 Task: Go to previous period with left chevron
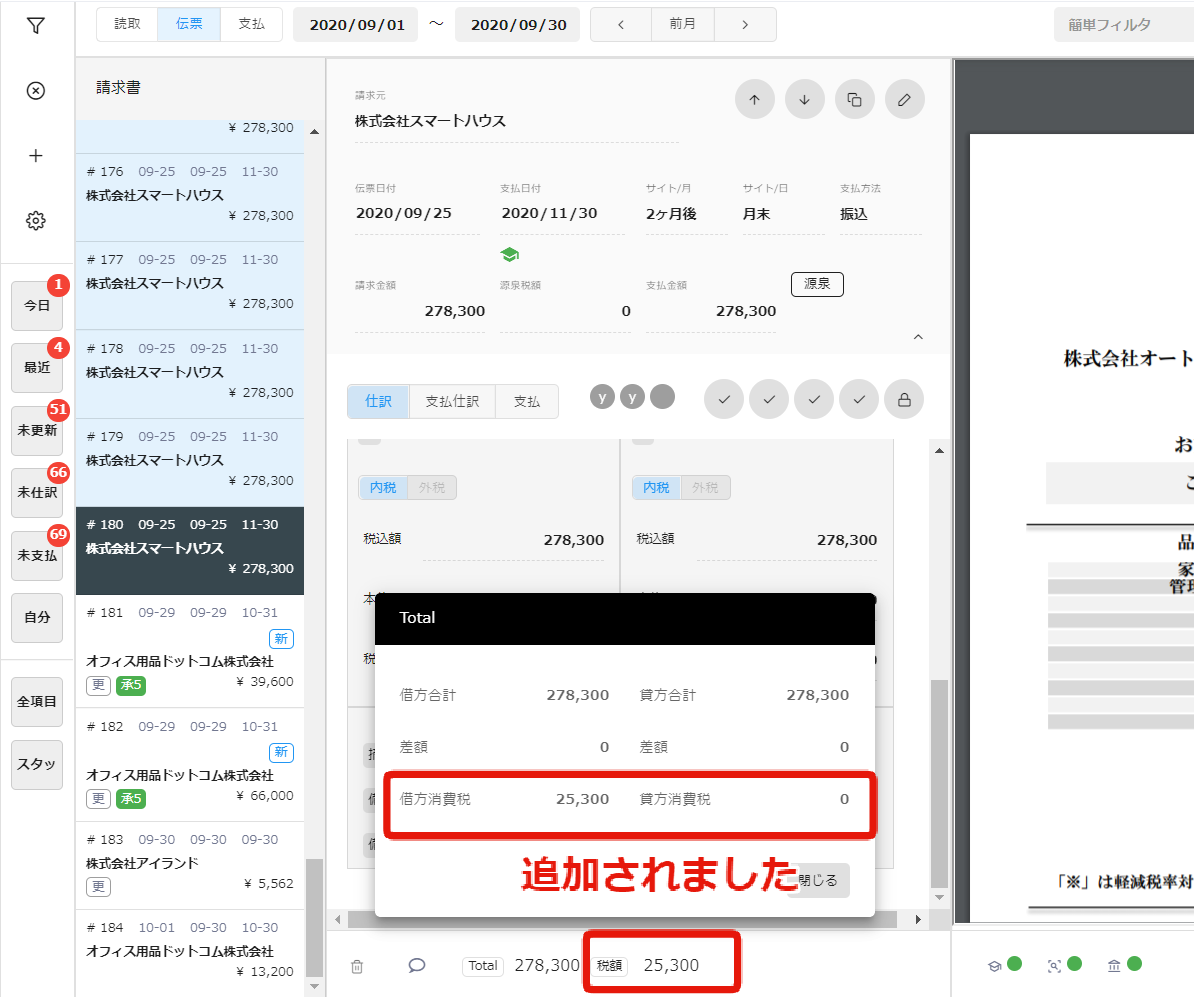click(x=621, y=24)
